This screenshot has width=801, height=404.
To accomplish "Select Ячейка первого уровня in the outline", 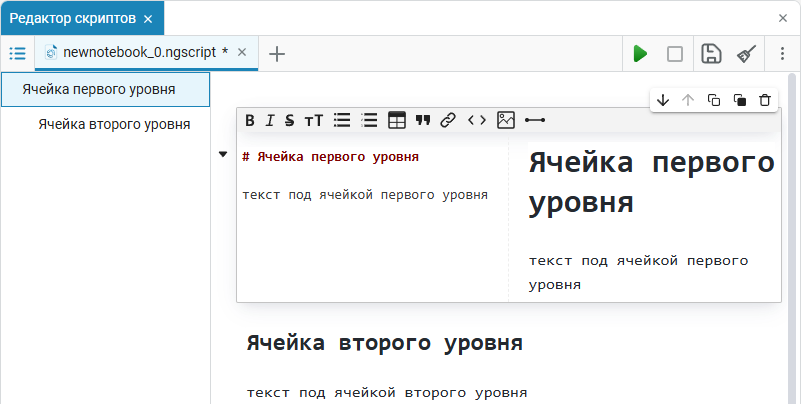I will [105, 89].
